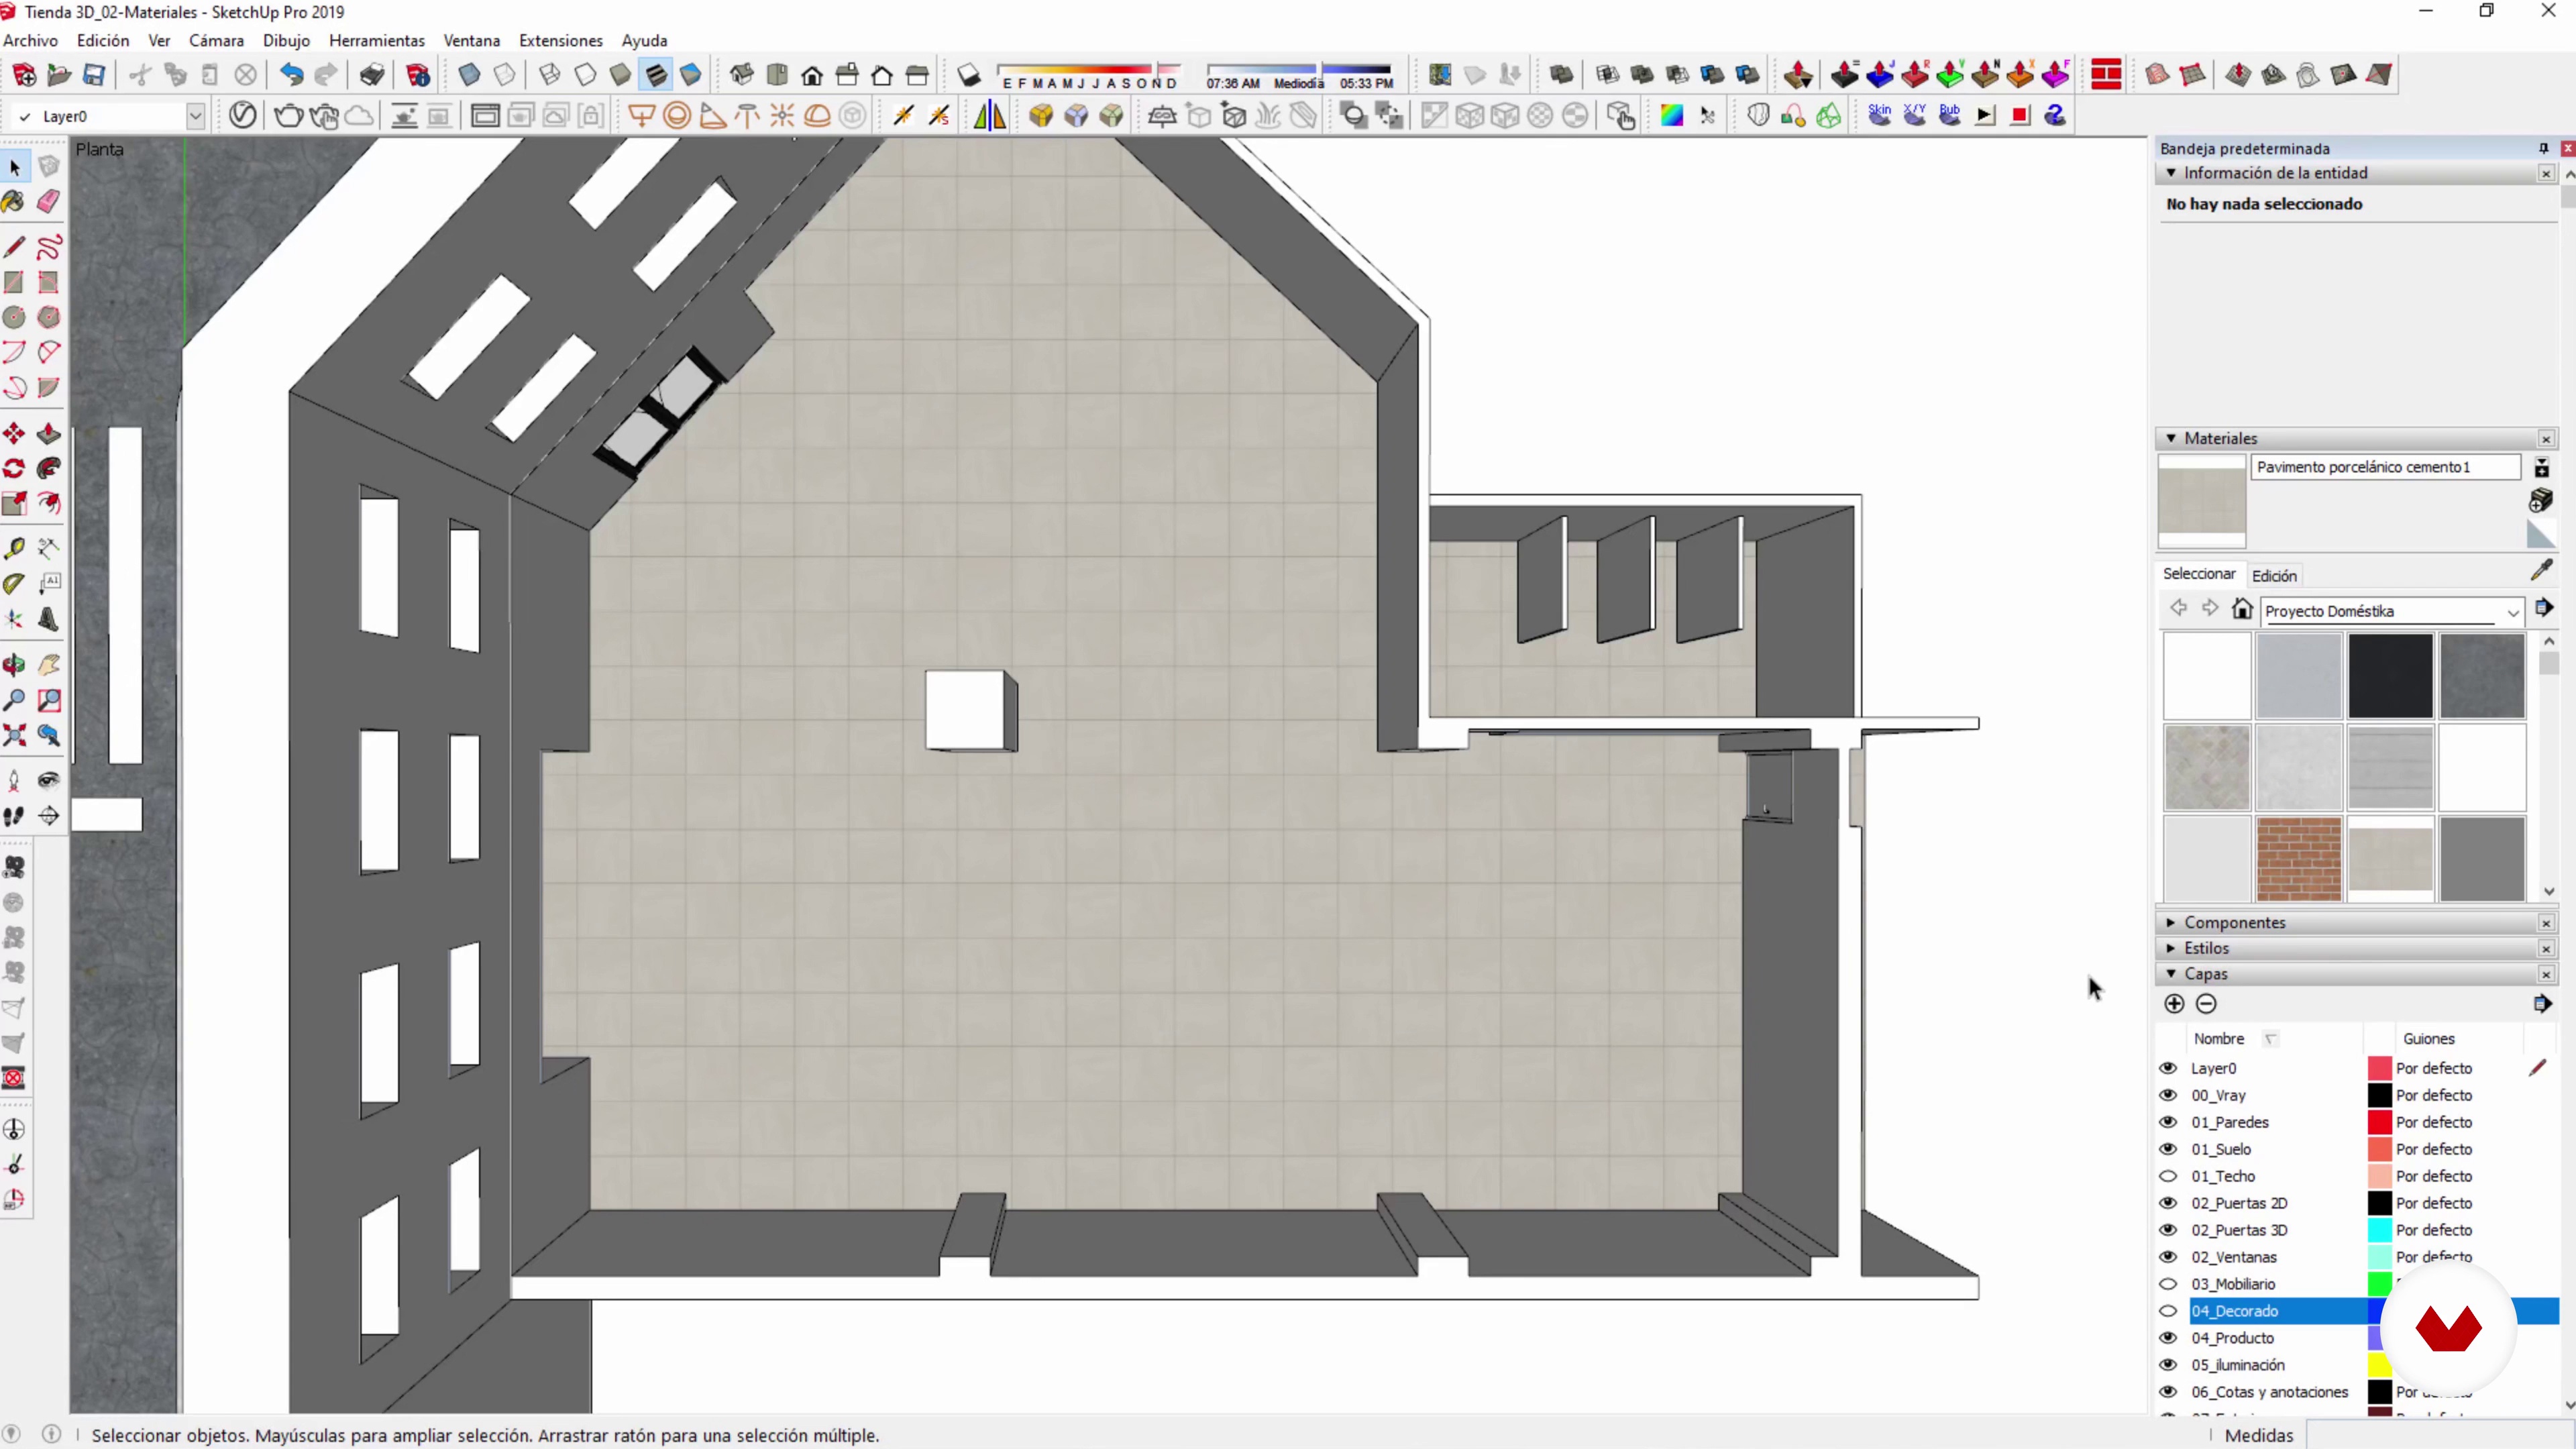2576x1449 pixels.
Task: Click the red grid extension icon
Action: (2106, 74)
